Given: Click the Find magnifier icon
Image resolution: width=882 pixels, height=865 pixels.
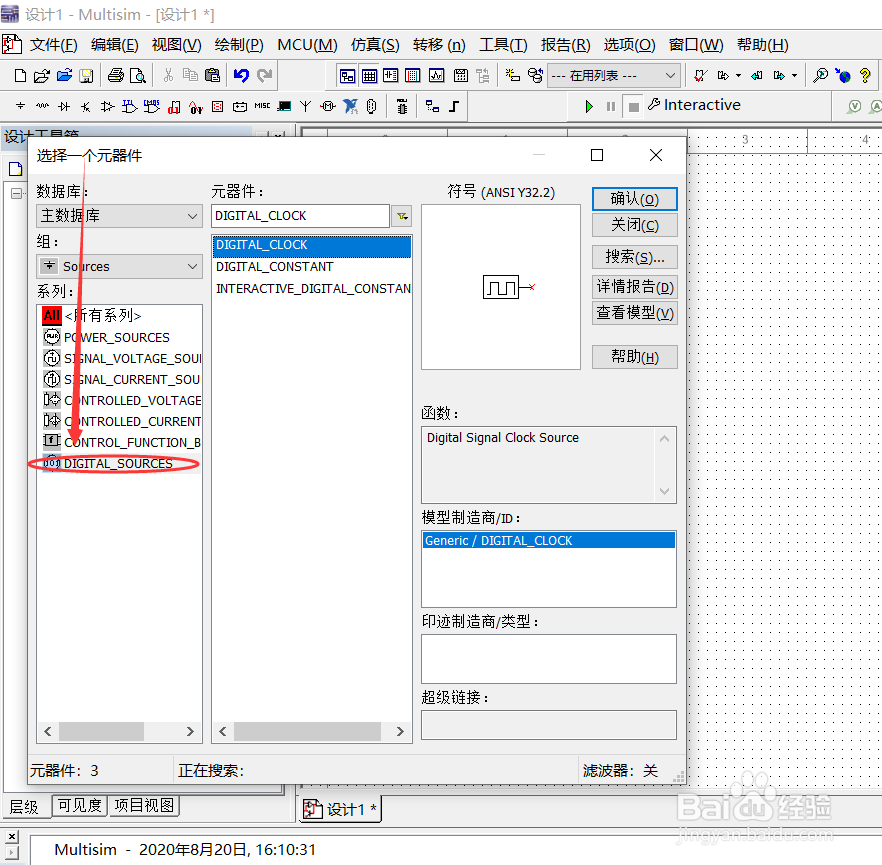Looking at the screenshot, I should tap(821, 75).
